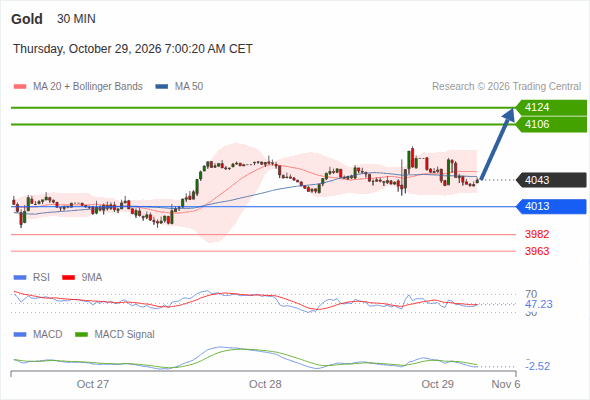Image resolution: width=590 pixels, height=400 pixels.
Task: Click the blue 4013 pivot price tag
Action: click(x=551, y=207)
